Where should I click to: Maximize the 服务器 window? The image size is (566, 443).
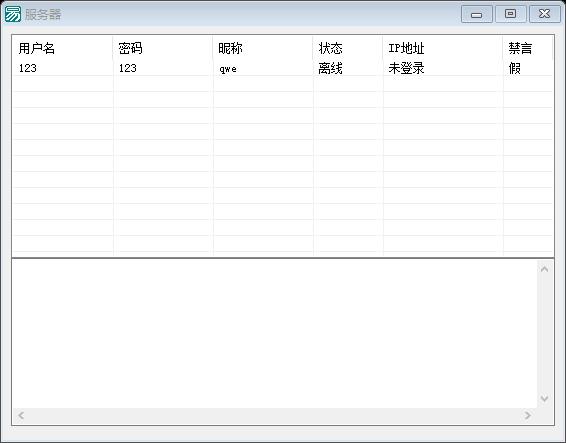pos(510,14)
